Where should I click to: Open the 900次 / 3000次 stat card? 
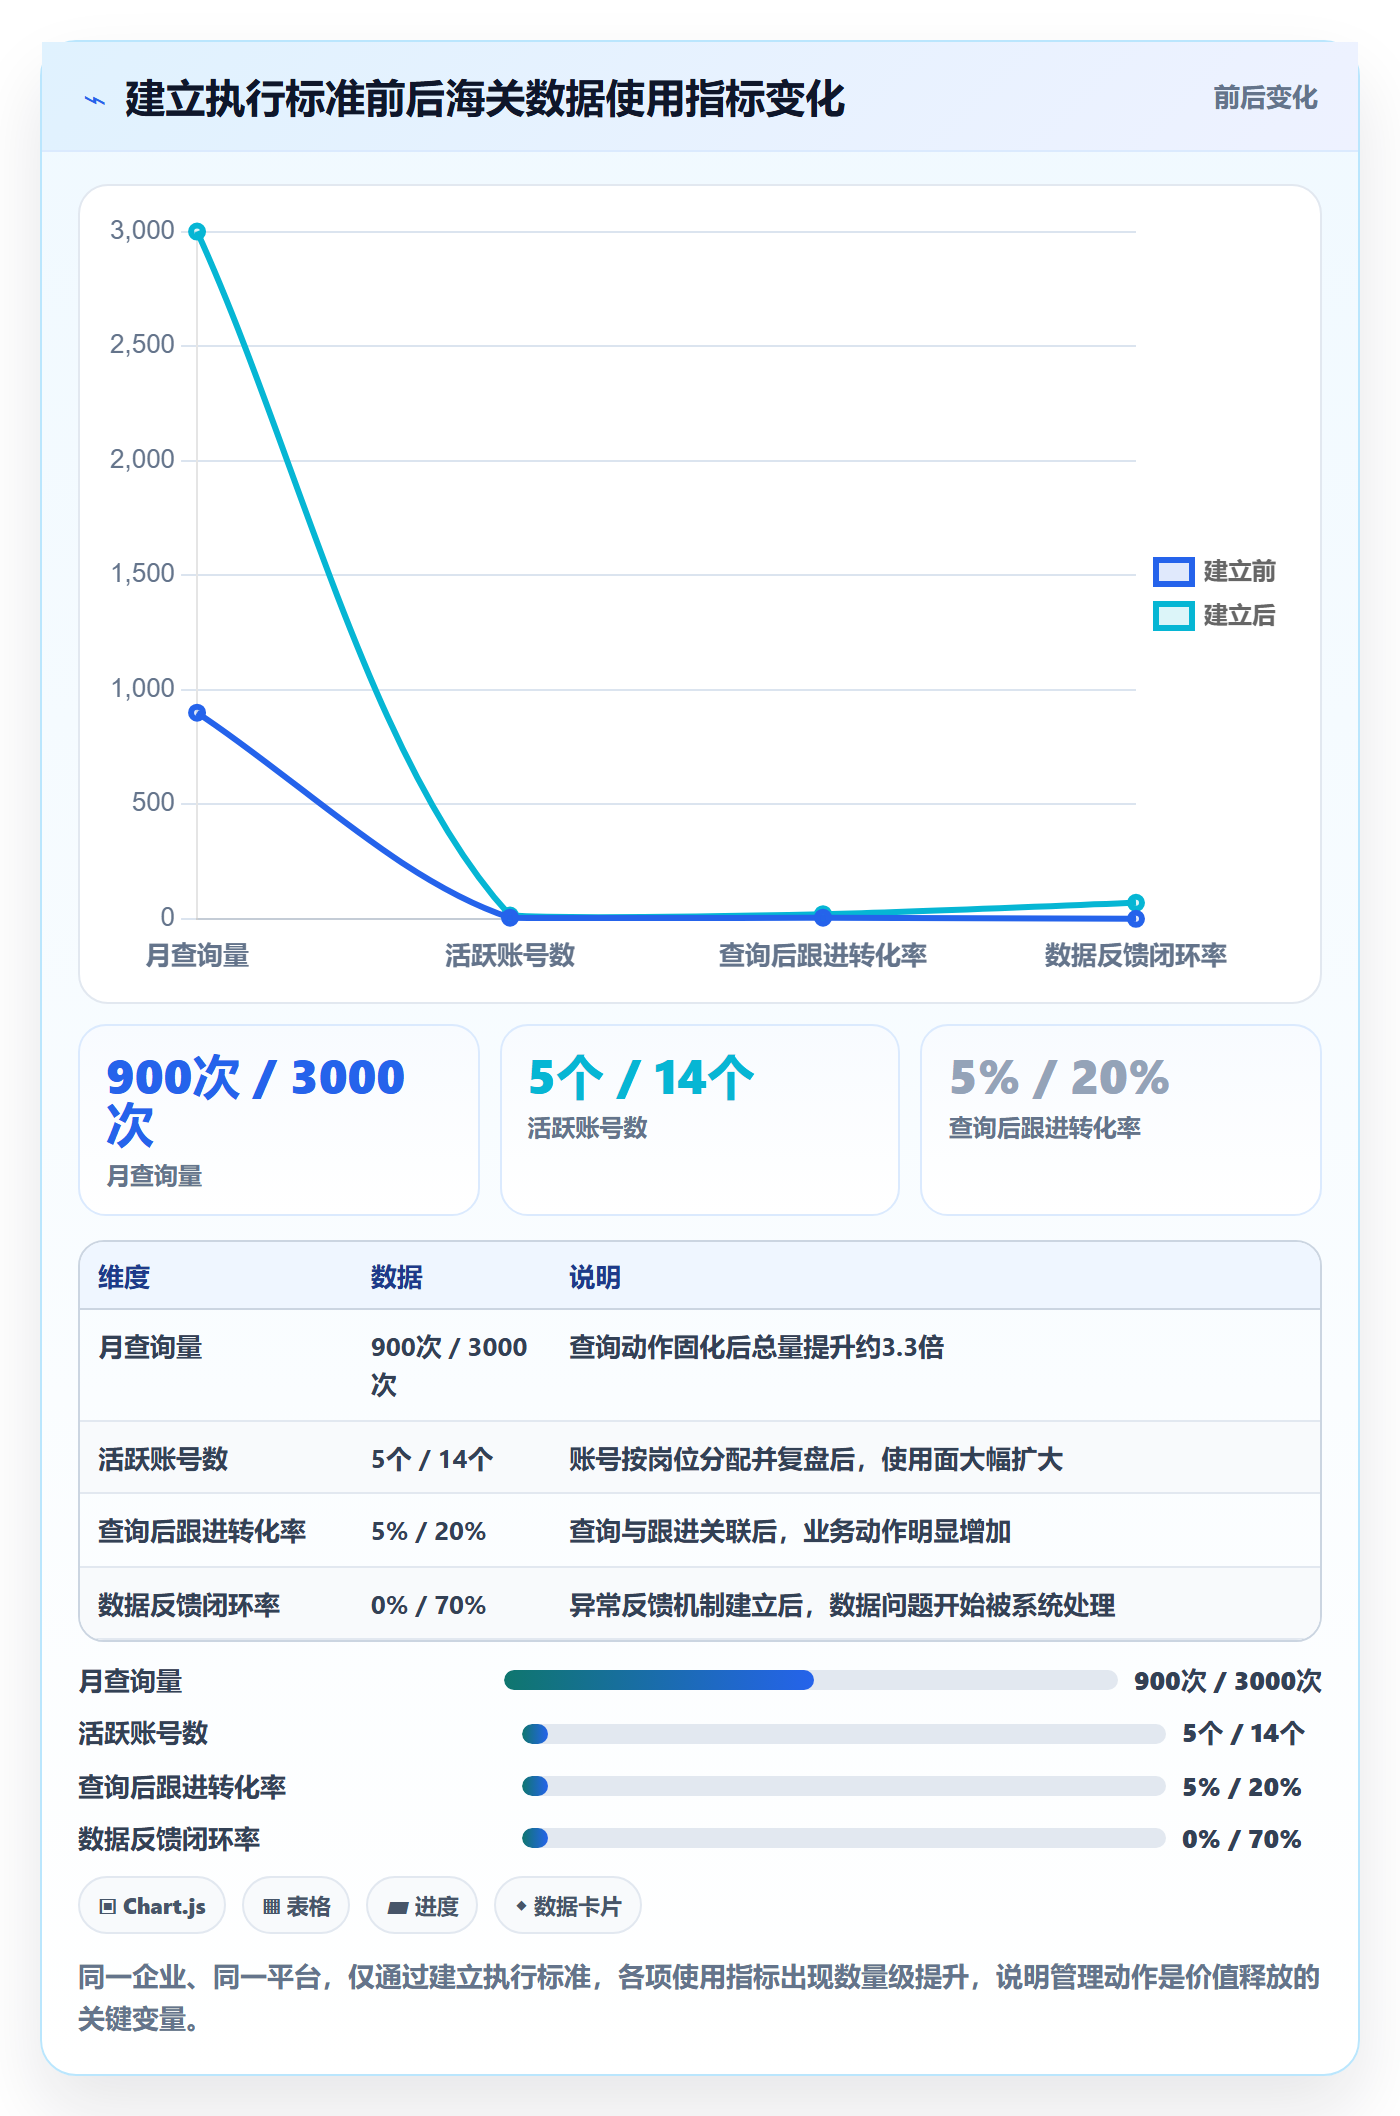point(279,1120)
